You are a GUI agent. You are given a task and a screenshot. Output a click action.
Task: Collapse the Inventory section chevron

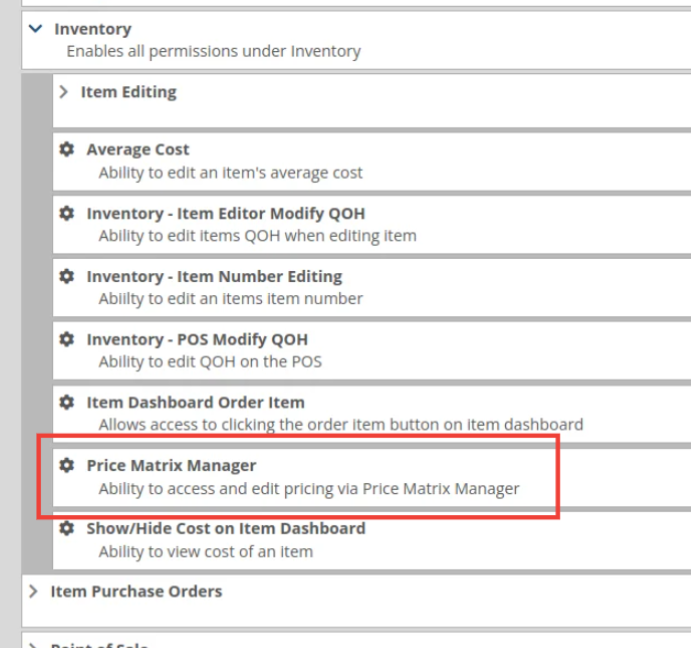[36, 29]
